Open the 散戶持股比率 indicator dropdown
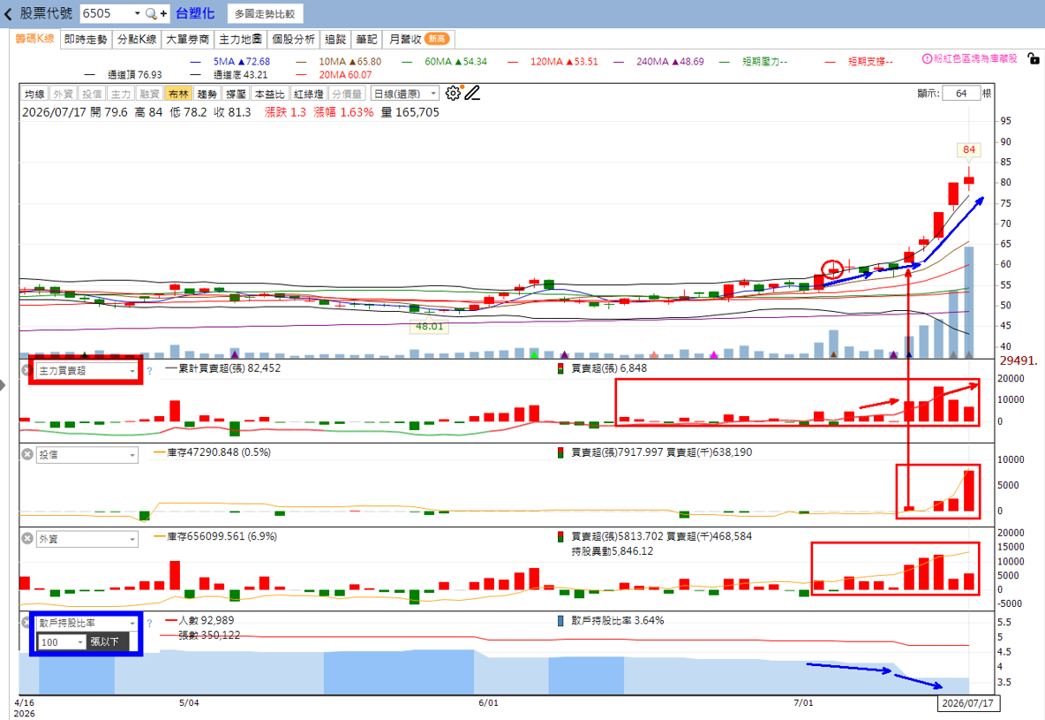This screenshot has width=1045, height=720. tap(87, 623)
